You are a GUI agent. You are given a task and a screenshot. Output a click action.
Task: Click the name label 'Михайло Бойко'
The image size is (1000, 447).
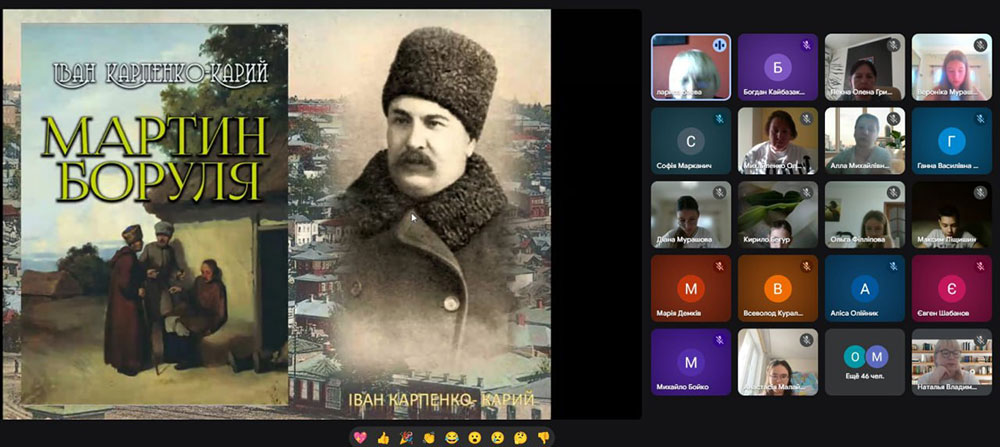point(682,387)
